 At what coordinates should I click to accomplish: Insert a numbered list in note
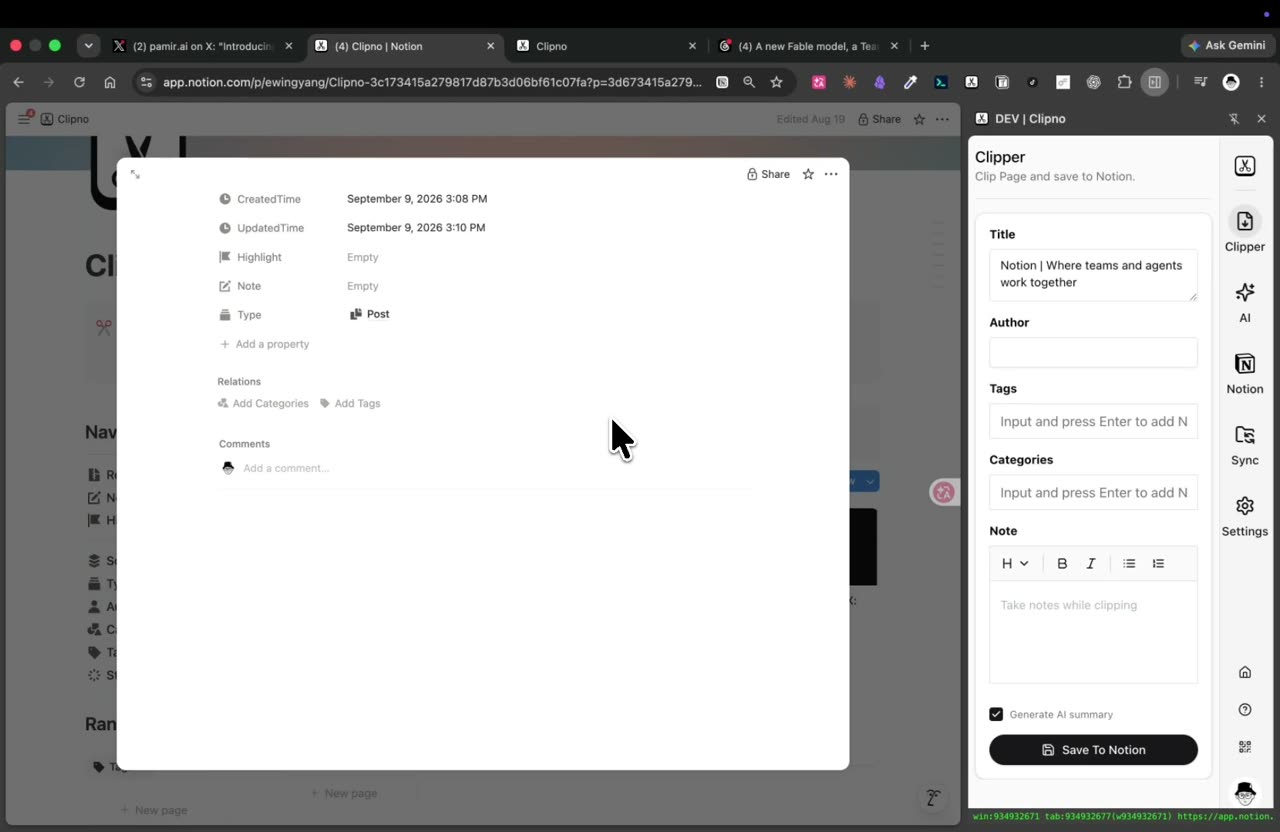coord(1158,564)
